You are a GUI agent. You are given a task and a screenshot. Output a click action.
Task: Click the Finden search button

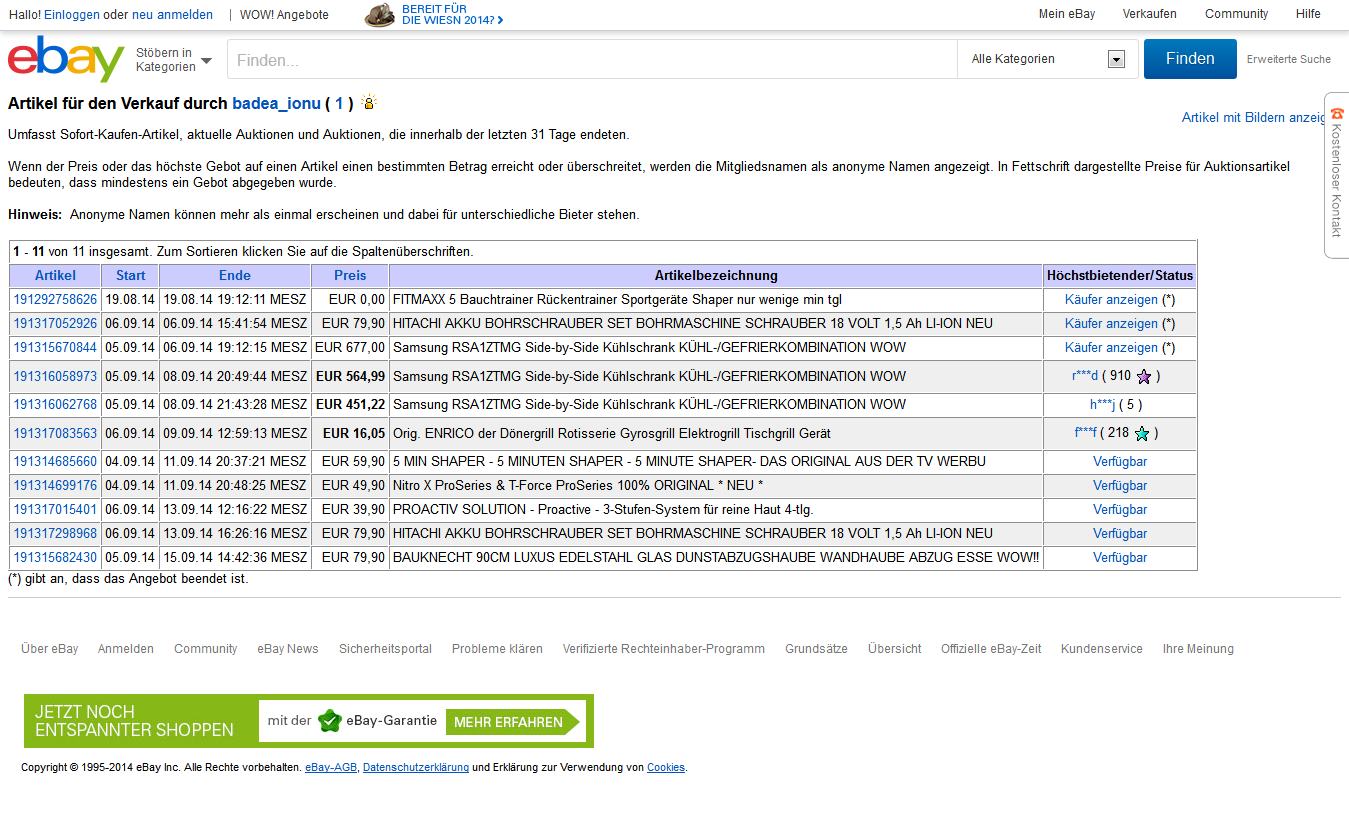pyautogui.click(x=1190, y=59)
